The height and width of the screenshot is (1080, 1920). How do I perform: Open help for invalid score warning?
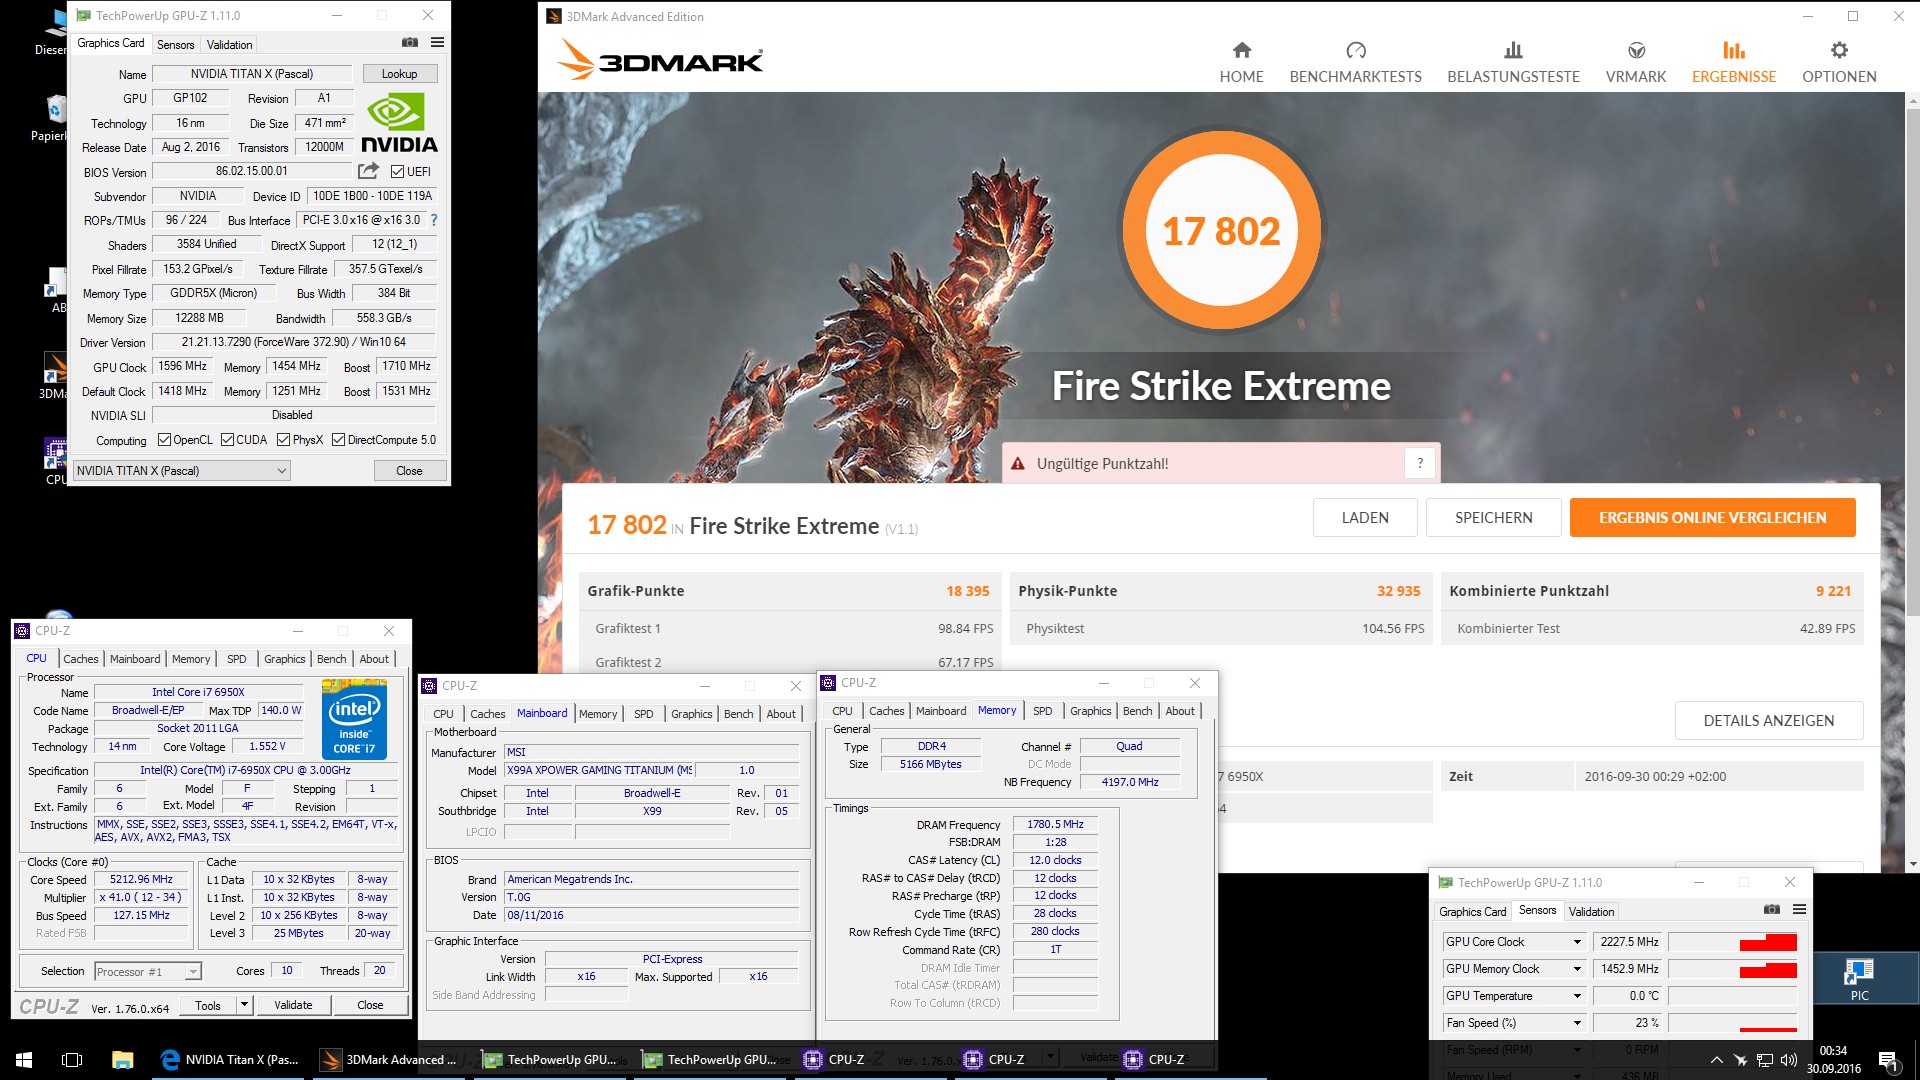pyautogui.click(x=1420, y=463)
